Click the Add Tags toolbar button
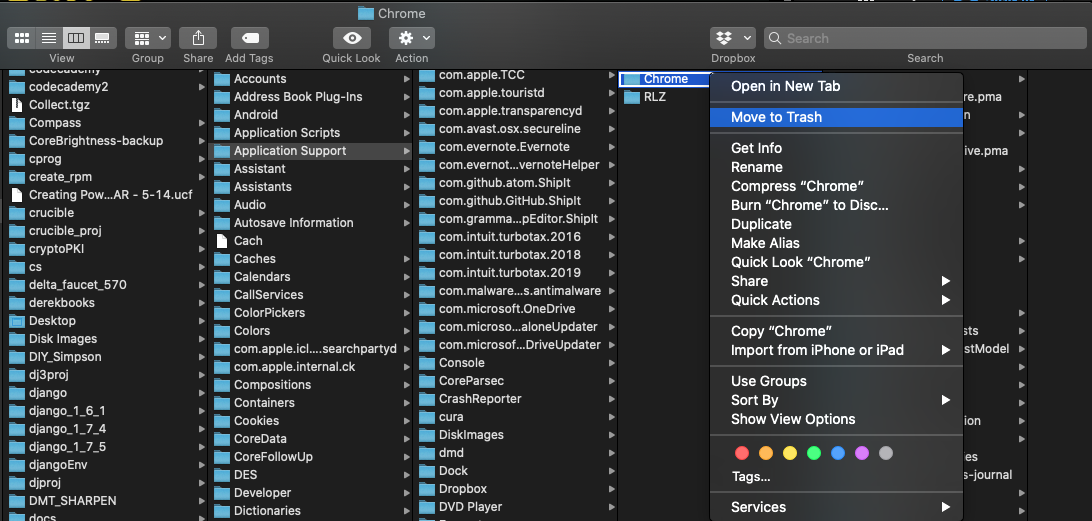Image resolution: width=1092 pixels, height=521 pixels. tap(249, 38)
